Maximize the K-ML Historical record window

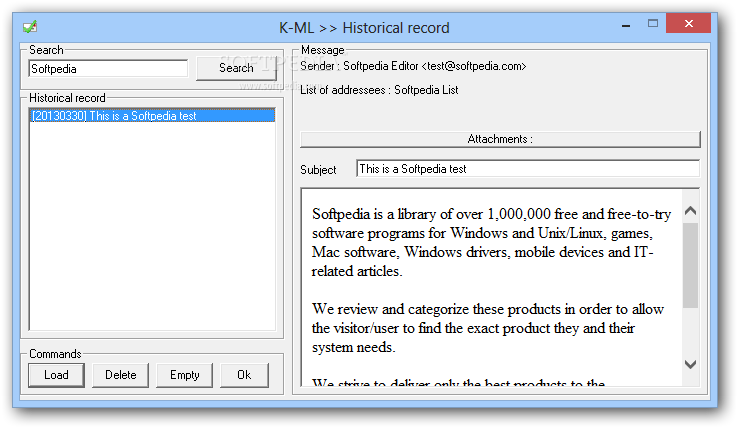[653, 24]
